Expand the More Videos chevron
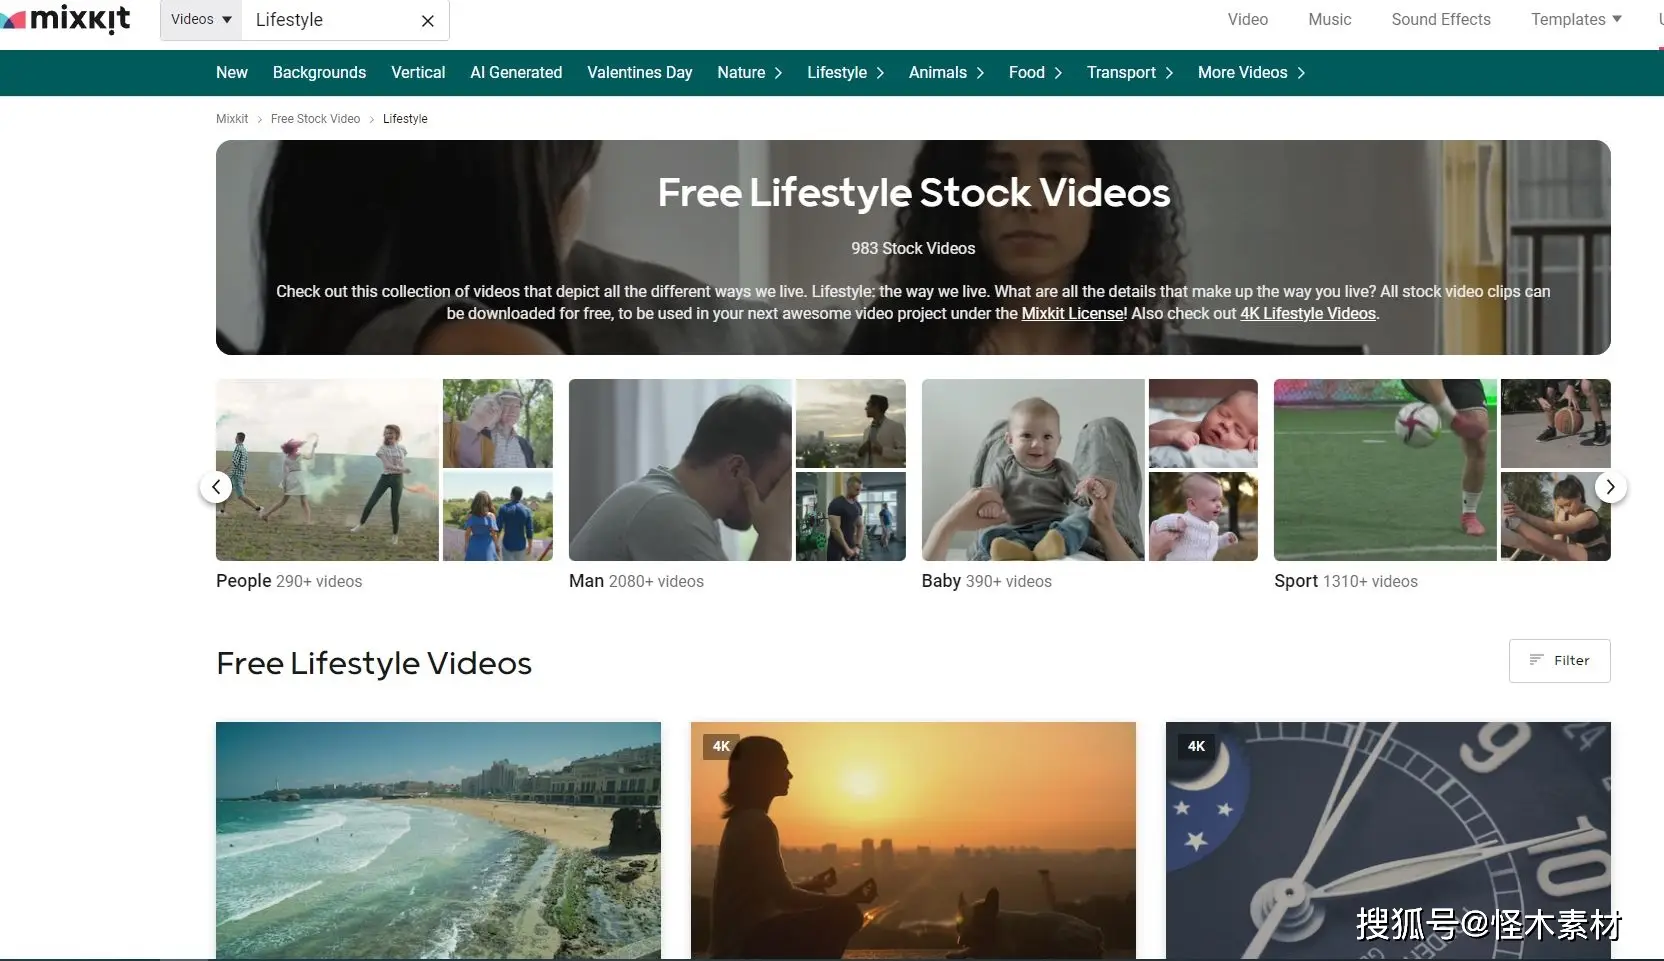This screenshot has width=1664, height=961. (x=1301, y=73)
